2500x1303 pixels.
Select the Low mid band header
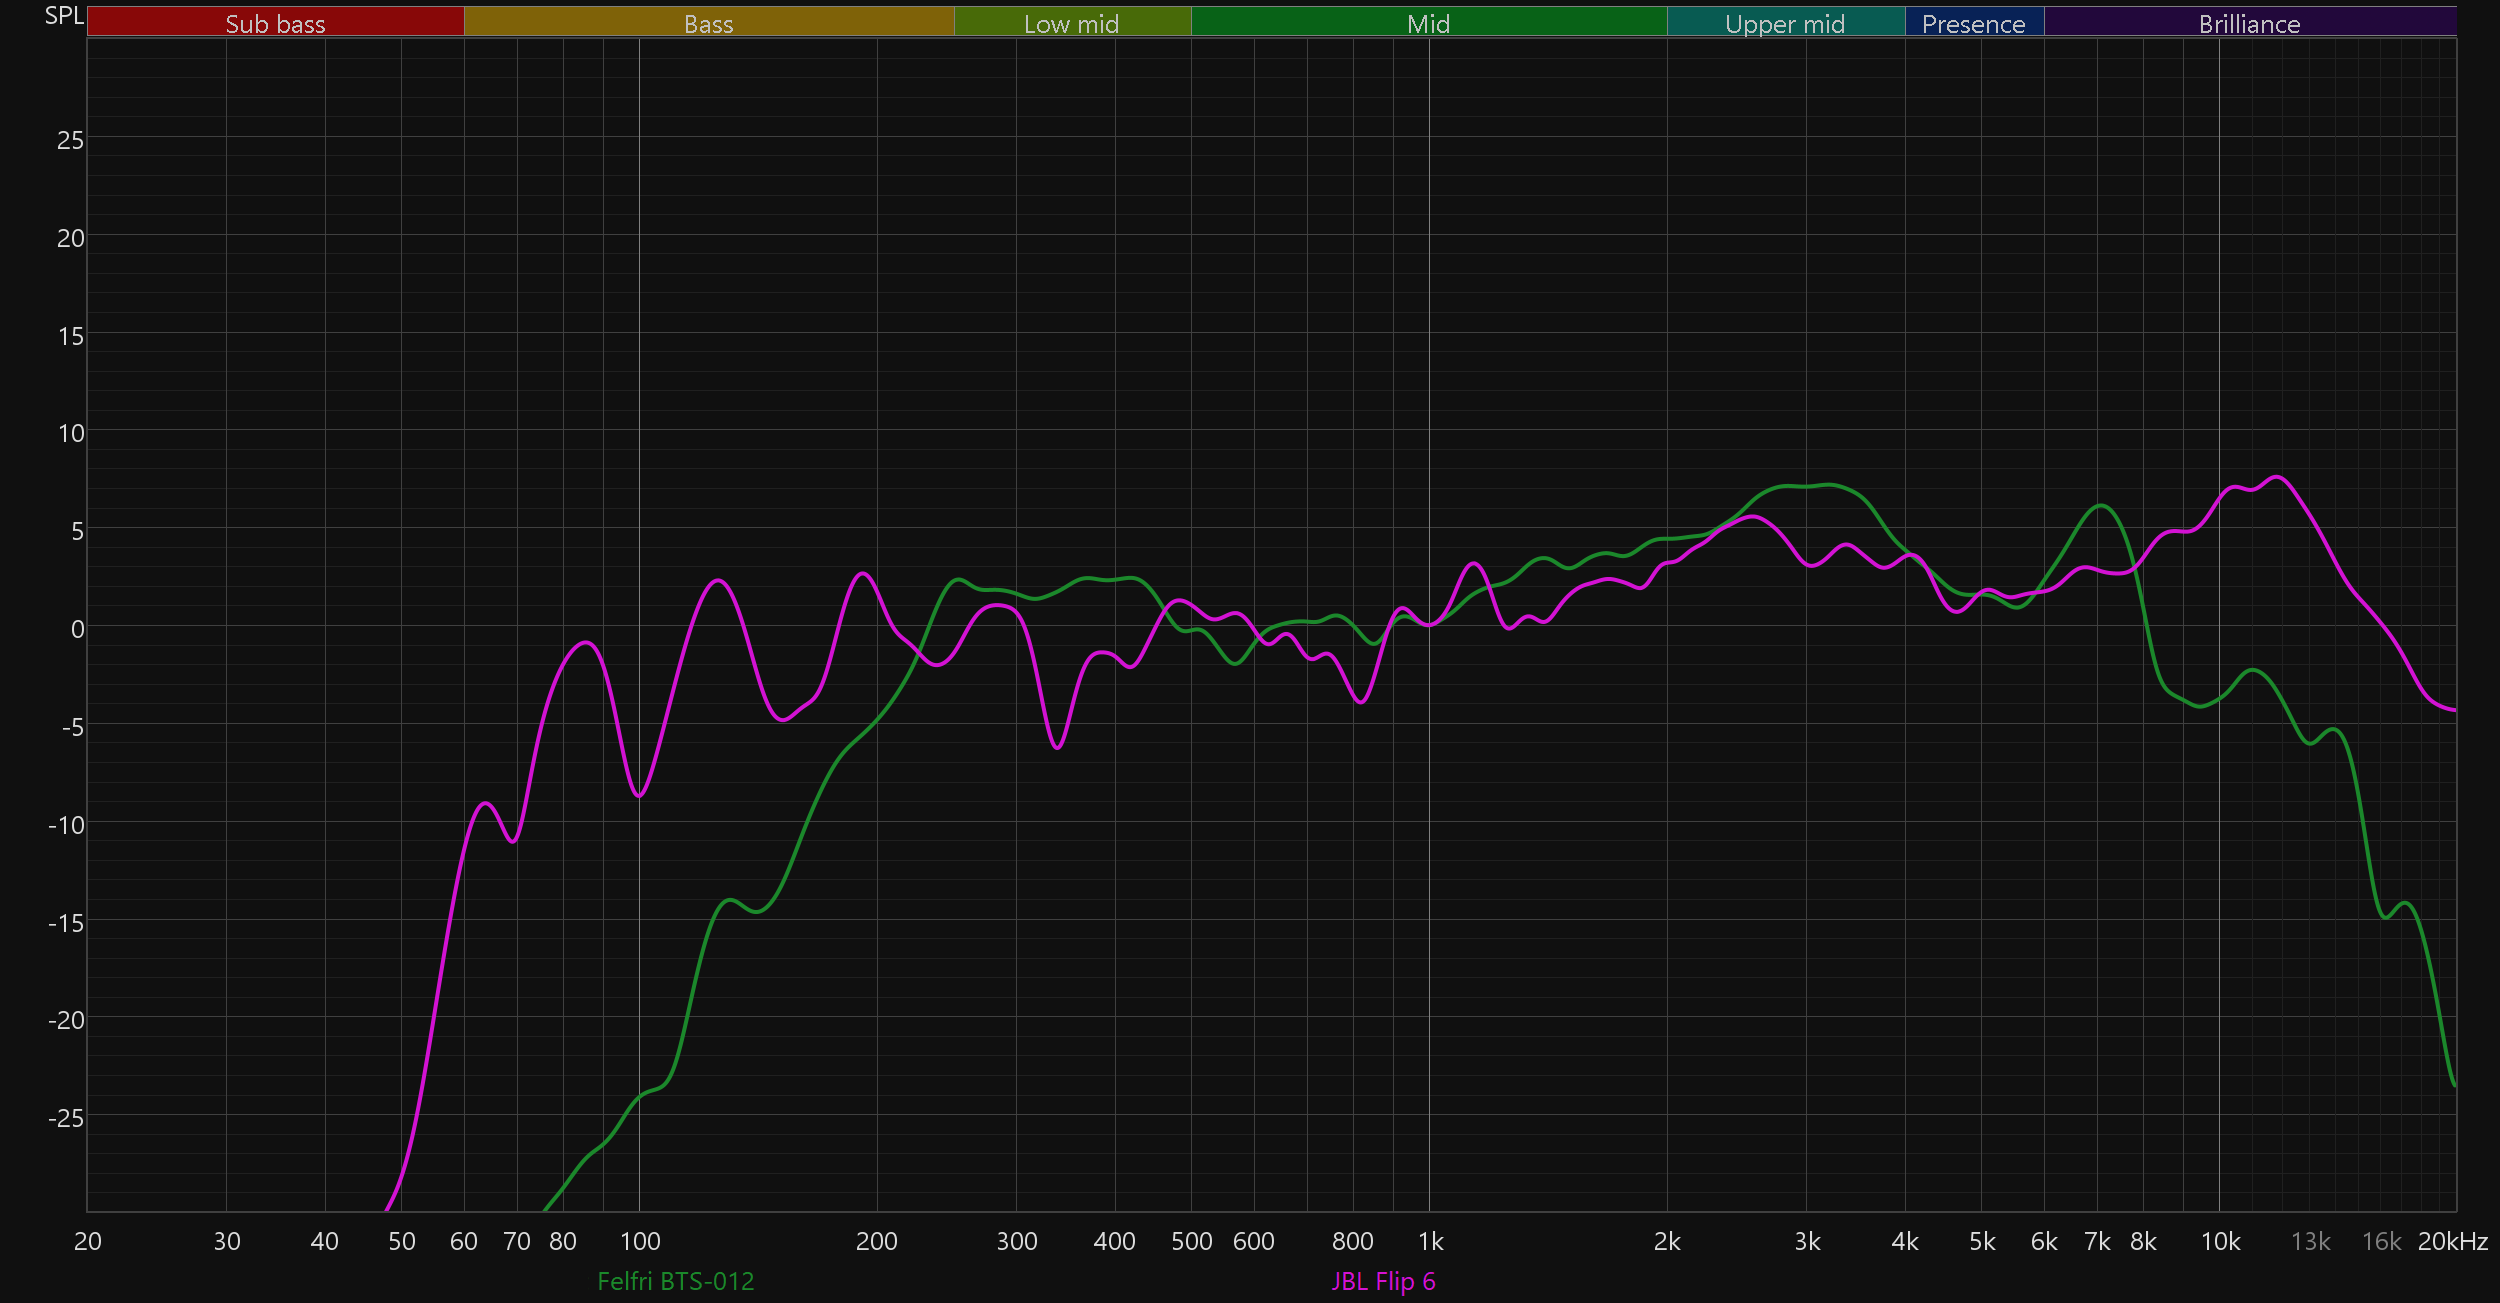(x=1071, y=22)
